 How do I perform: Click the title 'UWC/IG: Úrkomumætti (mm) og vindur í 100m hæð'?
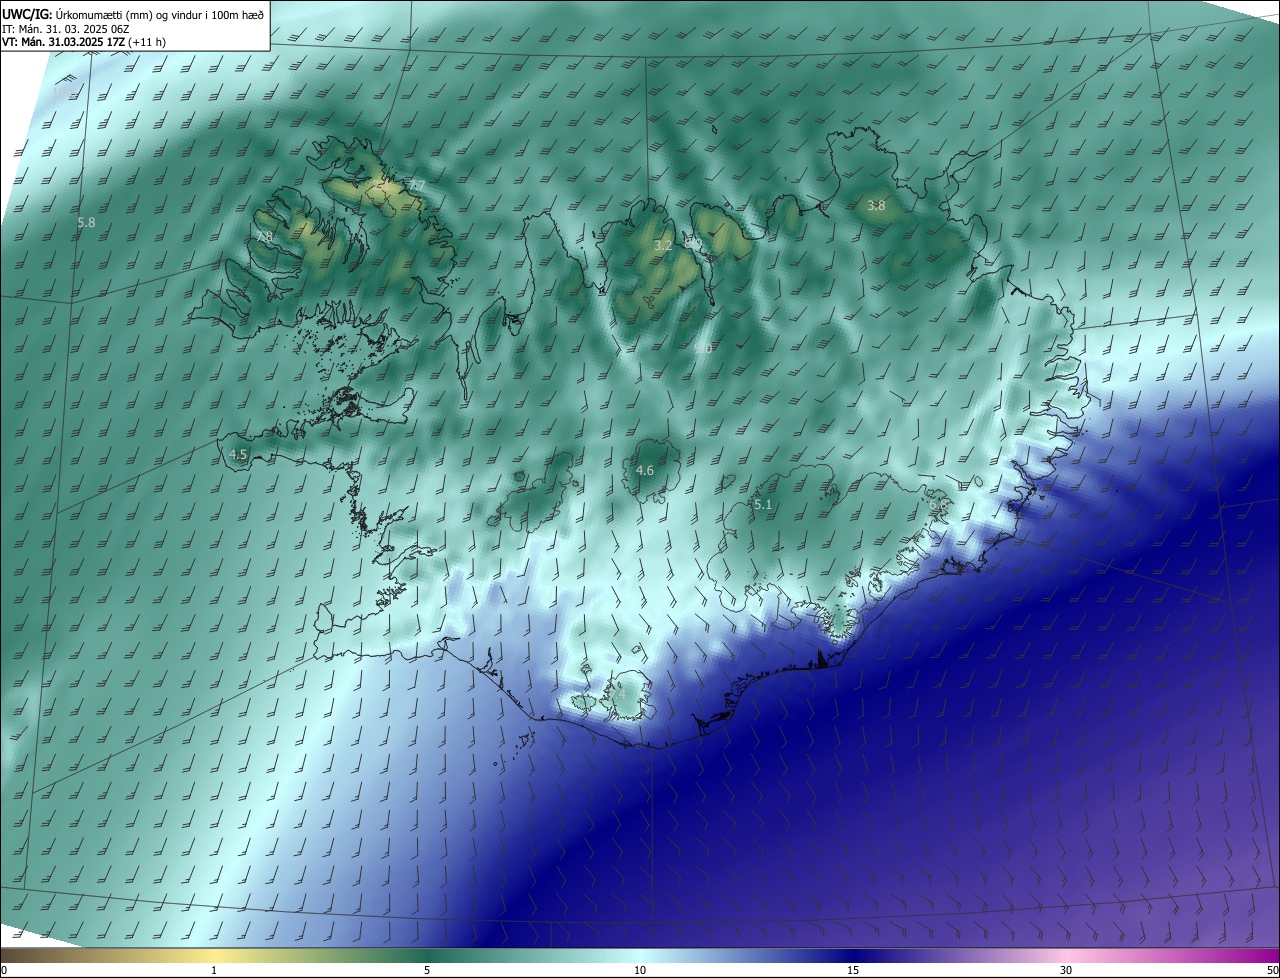point(133,14)
